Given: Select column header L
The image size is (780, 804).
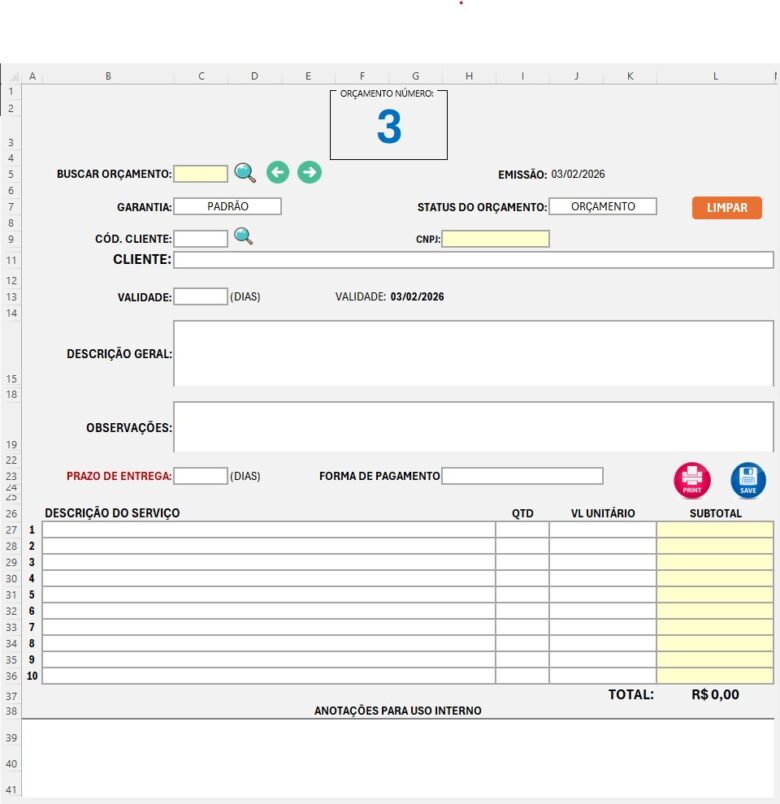Looking at the screenshot, I should (x=715, y=76).
